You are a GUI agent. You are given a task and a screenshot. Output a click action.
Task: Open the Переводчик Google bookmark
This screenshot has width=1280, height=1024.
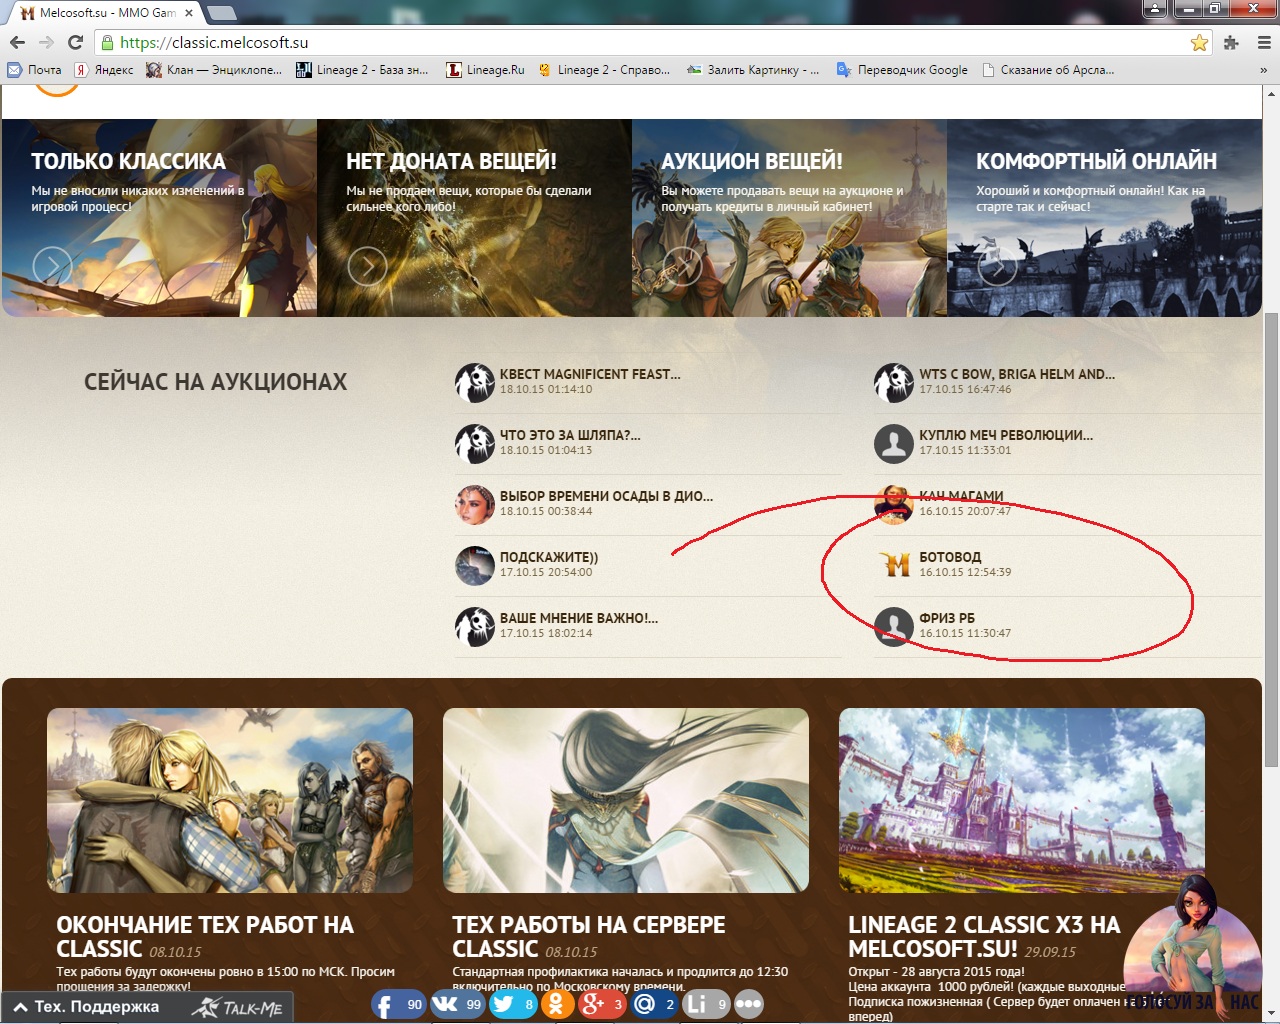click(x=902, y=70)
